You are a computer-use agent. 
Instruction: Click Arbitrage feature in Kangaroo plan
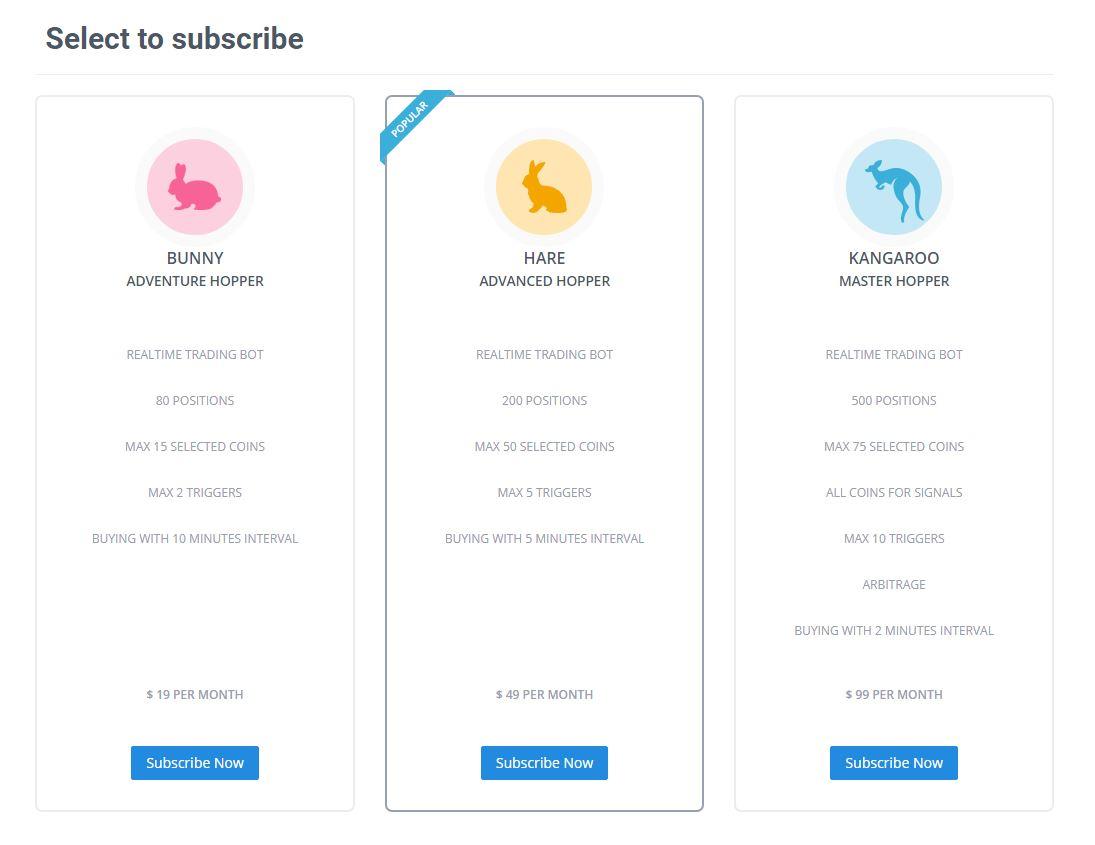tap(894, 585)
